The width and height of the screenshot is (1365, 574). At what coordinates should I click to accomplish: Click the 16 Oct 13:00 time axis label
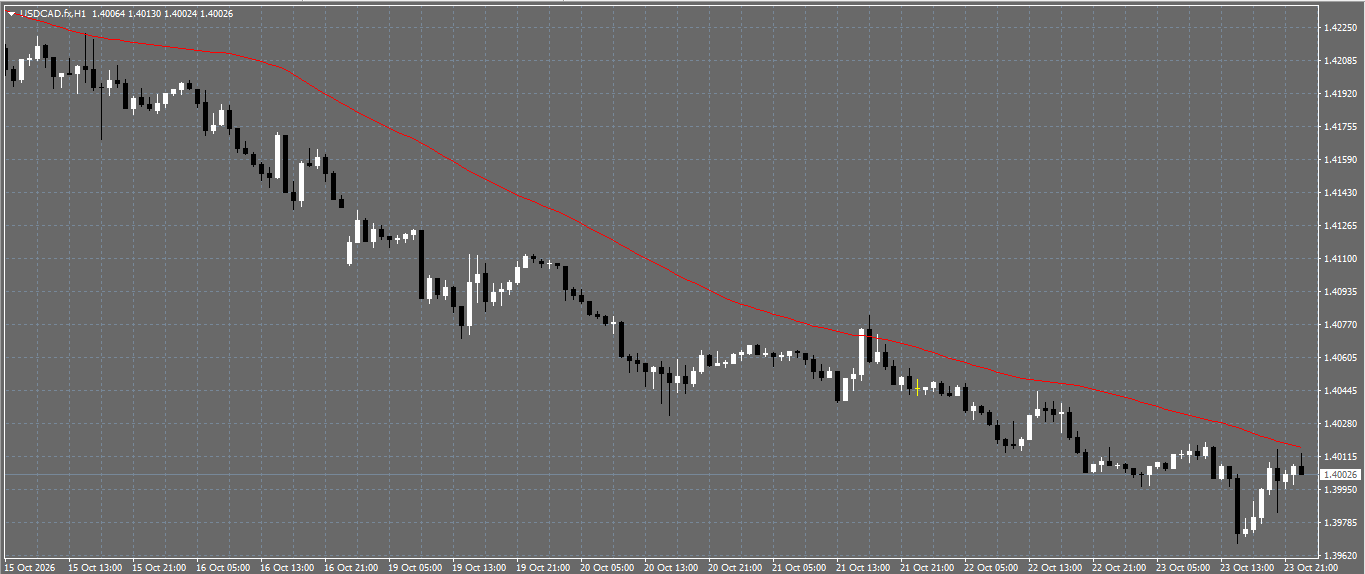pyautogui.click(x=287, y=567)
